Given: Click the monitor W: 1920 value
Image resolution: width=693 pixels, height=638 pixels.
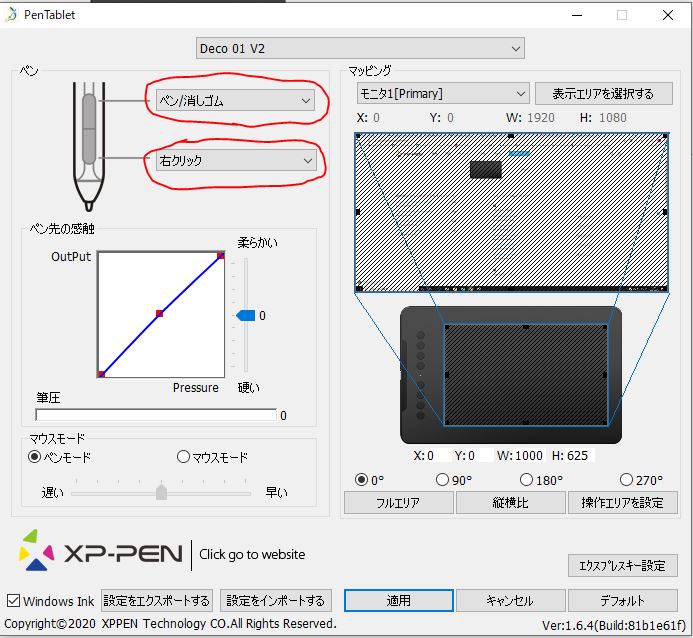Looking at the screenshot, I should tap(541, 118).
